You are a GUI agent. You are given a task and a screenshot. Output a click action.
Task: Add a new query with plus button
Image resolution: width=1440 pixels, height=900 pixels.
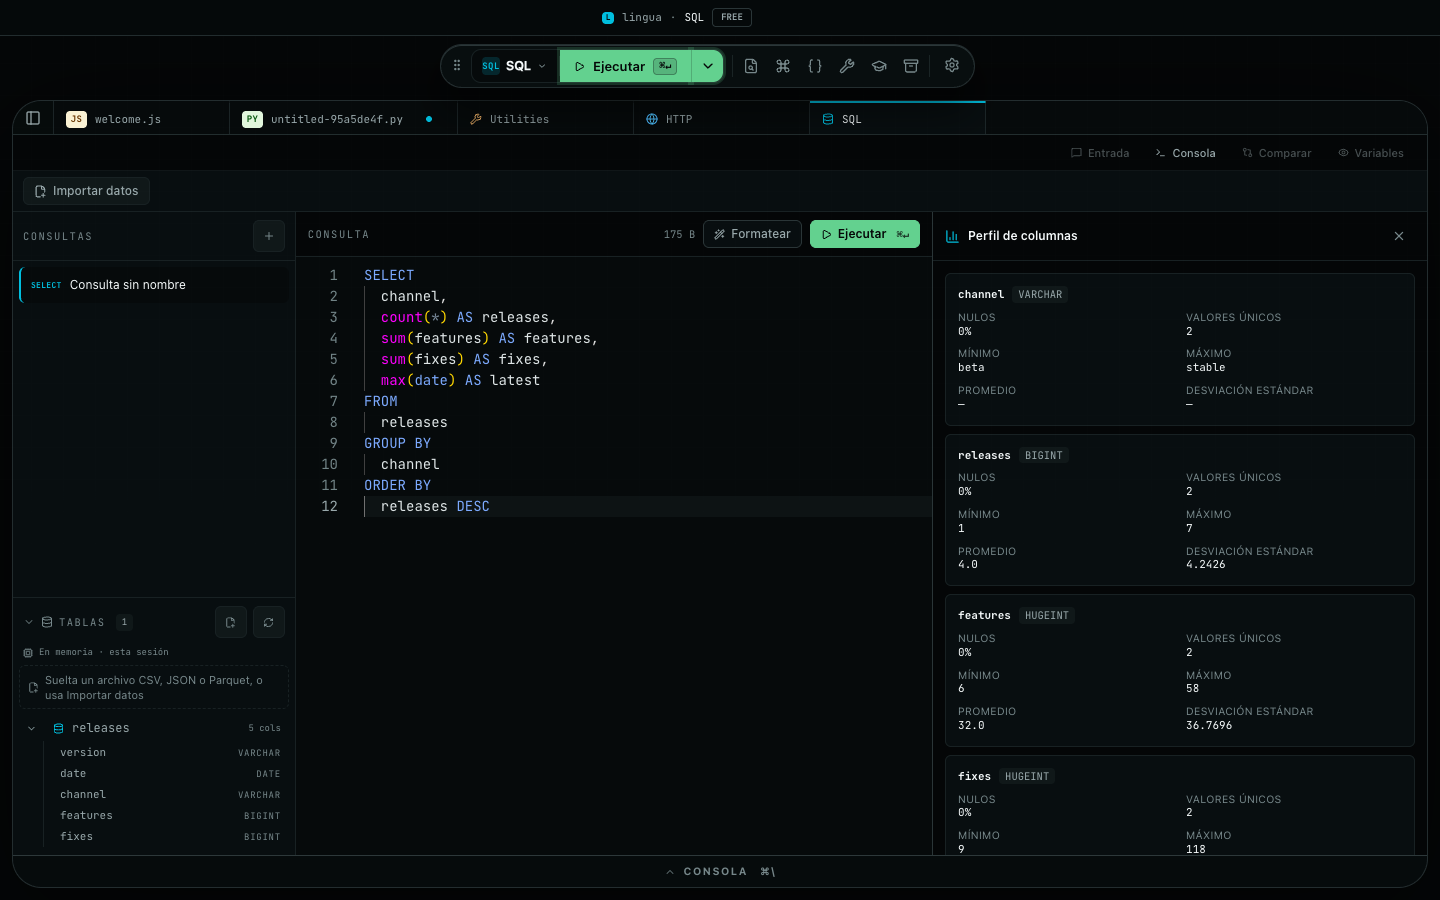269,236
